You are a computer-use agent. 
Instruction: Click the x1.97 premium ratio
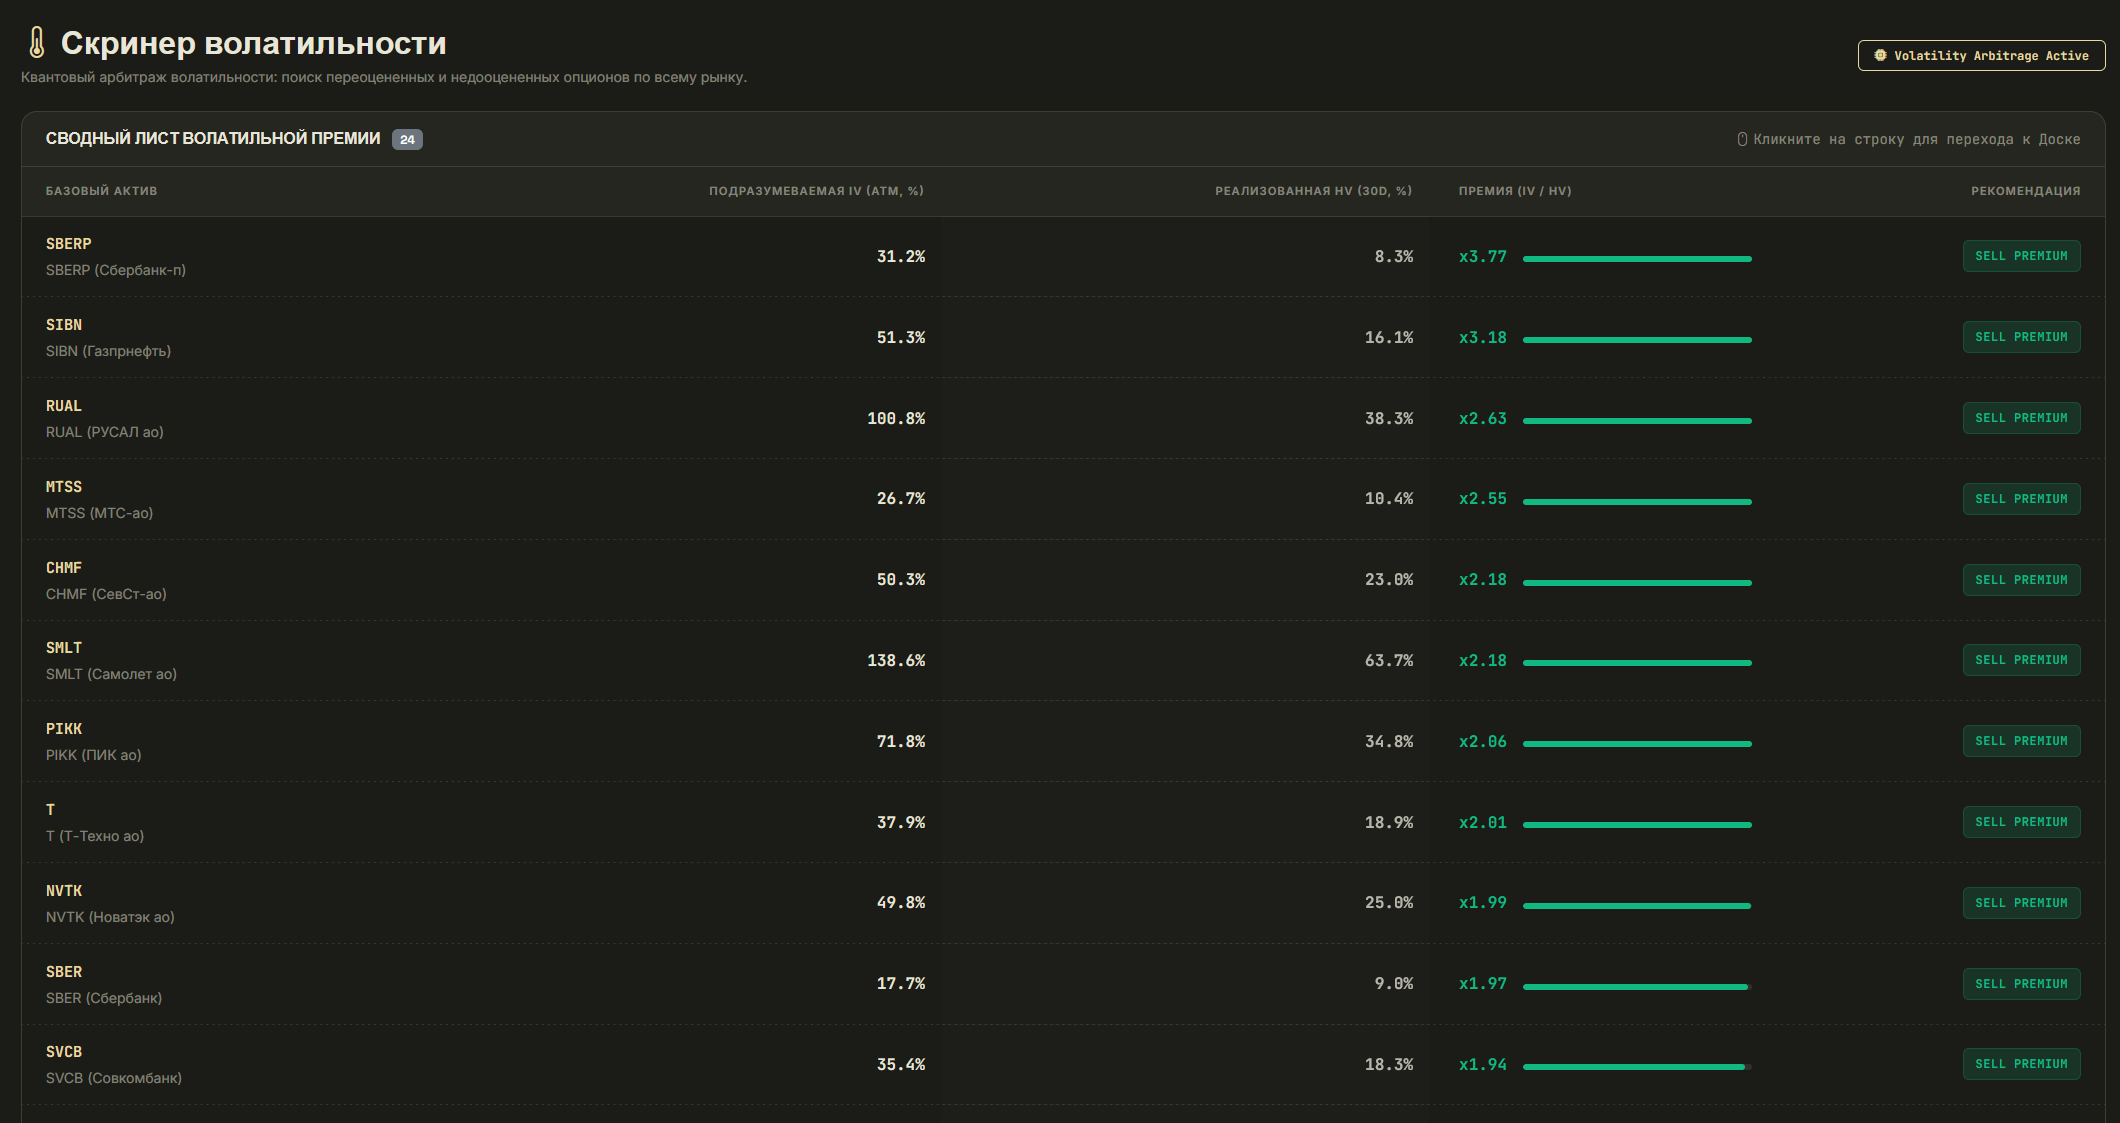tap(1483, 984)
